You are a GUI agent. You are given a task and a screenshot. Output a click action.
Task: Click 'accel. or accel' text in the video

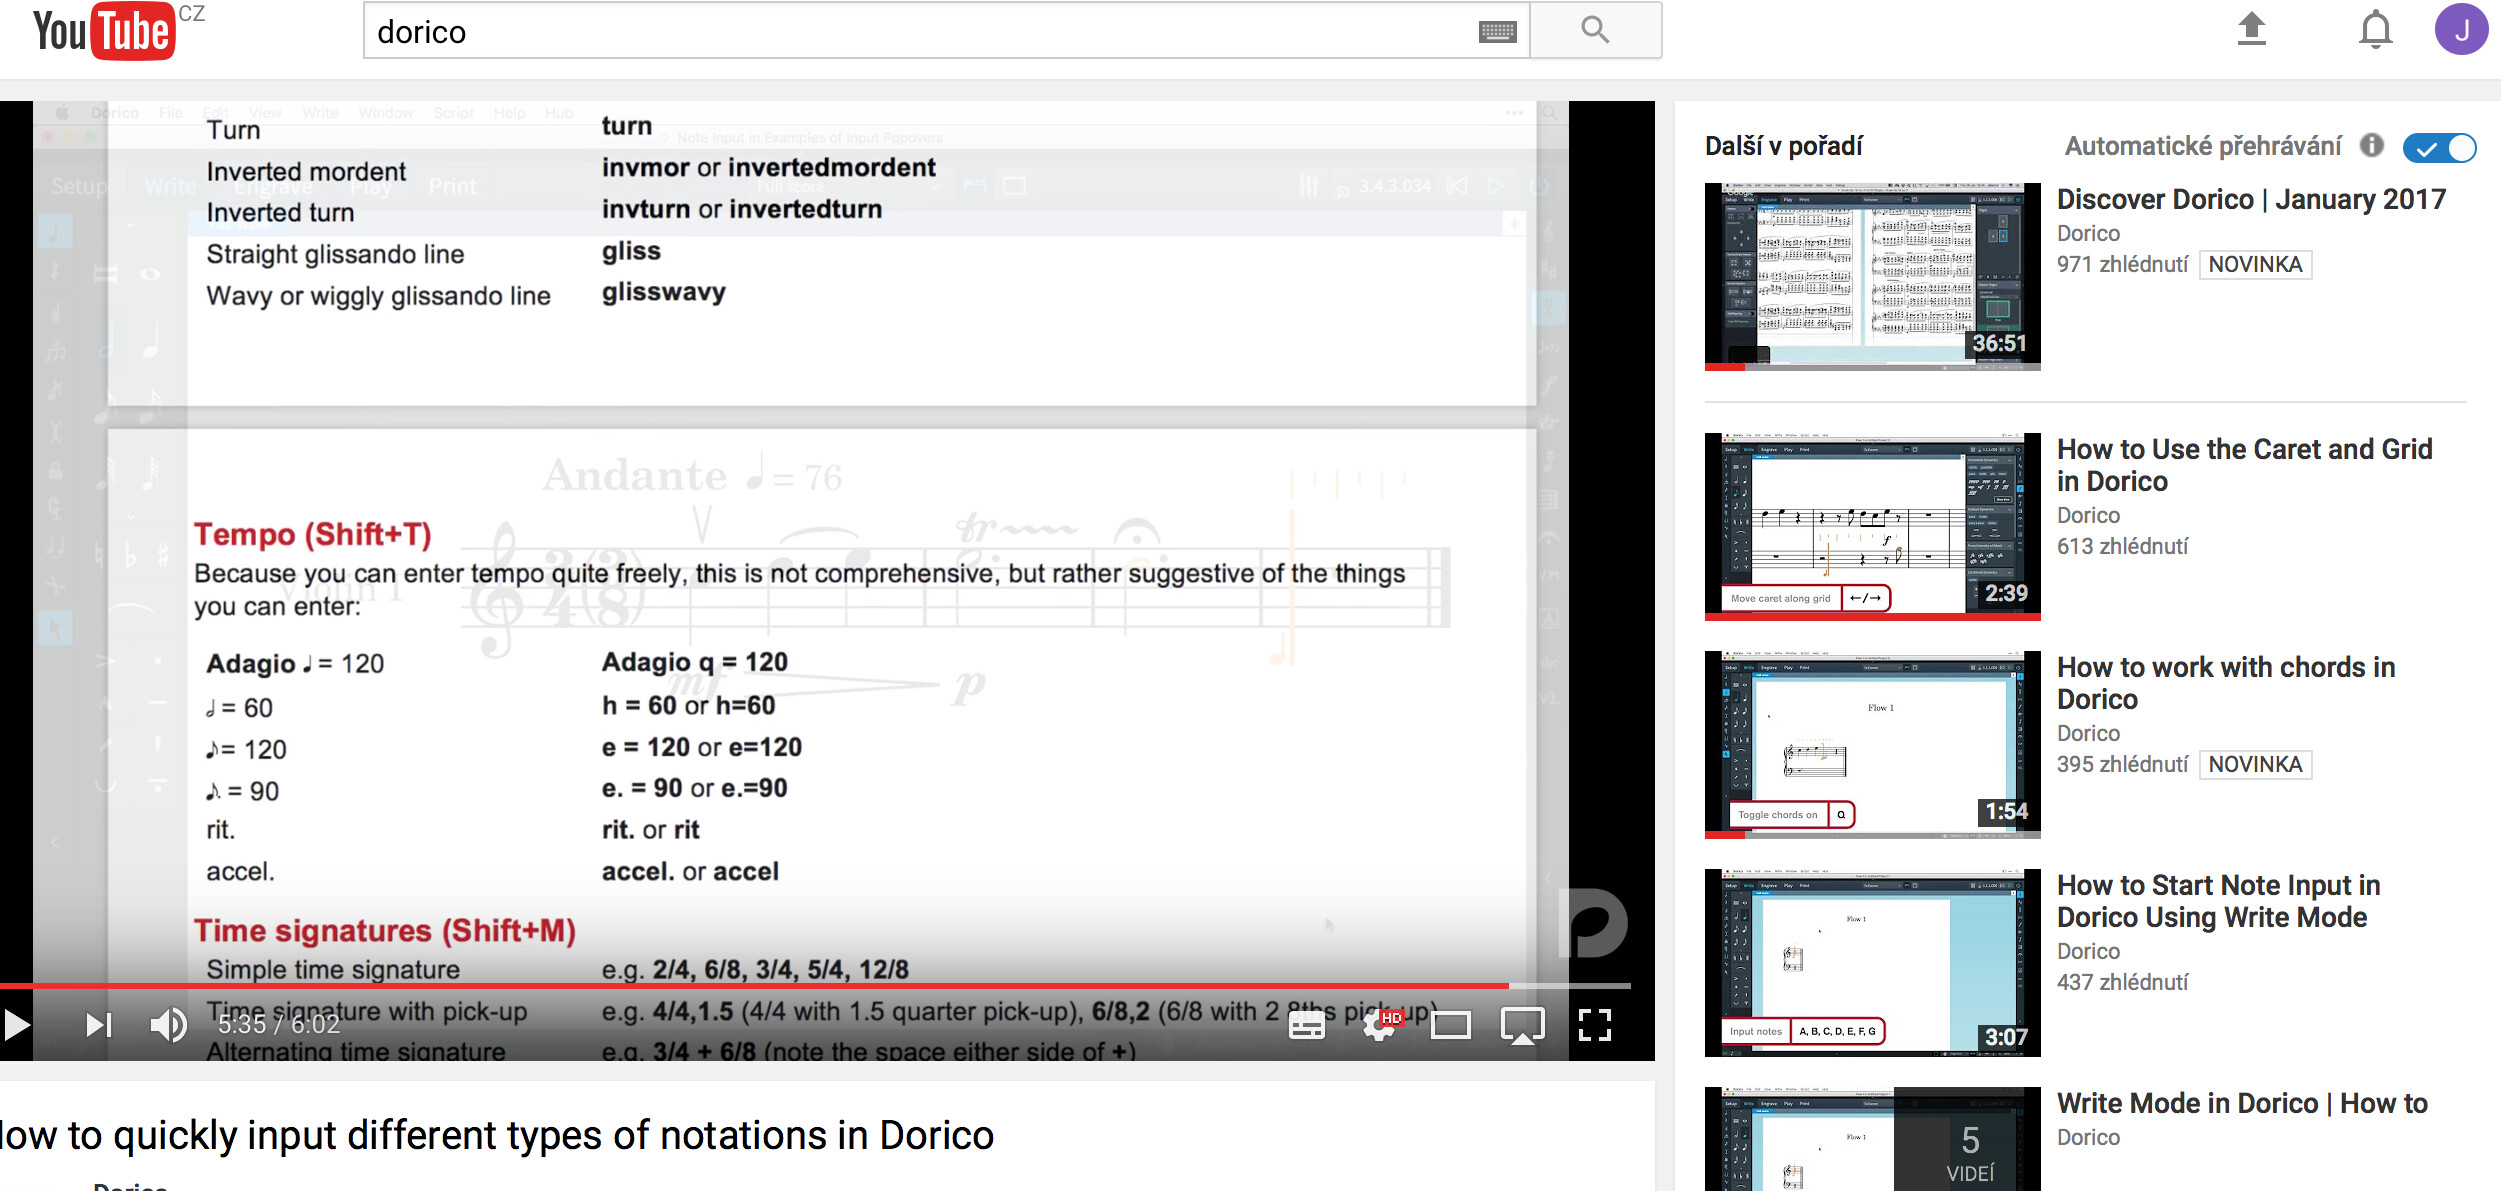[x=690, y=872]
